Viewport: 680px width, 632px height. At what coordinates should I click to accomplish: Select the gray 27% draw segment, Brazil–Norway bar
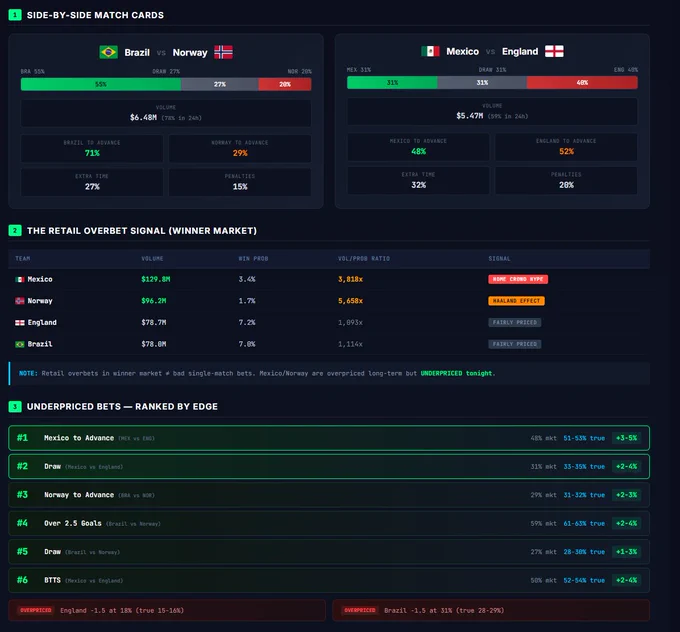pyautogui.click(x=220, y=84)
